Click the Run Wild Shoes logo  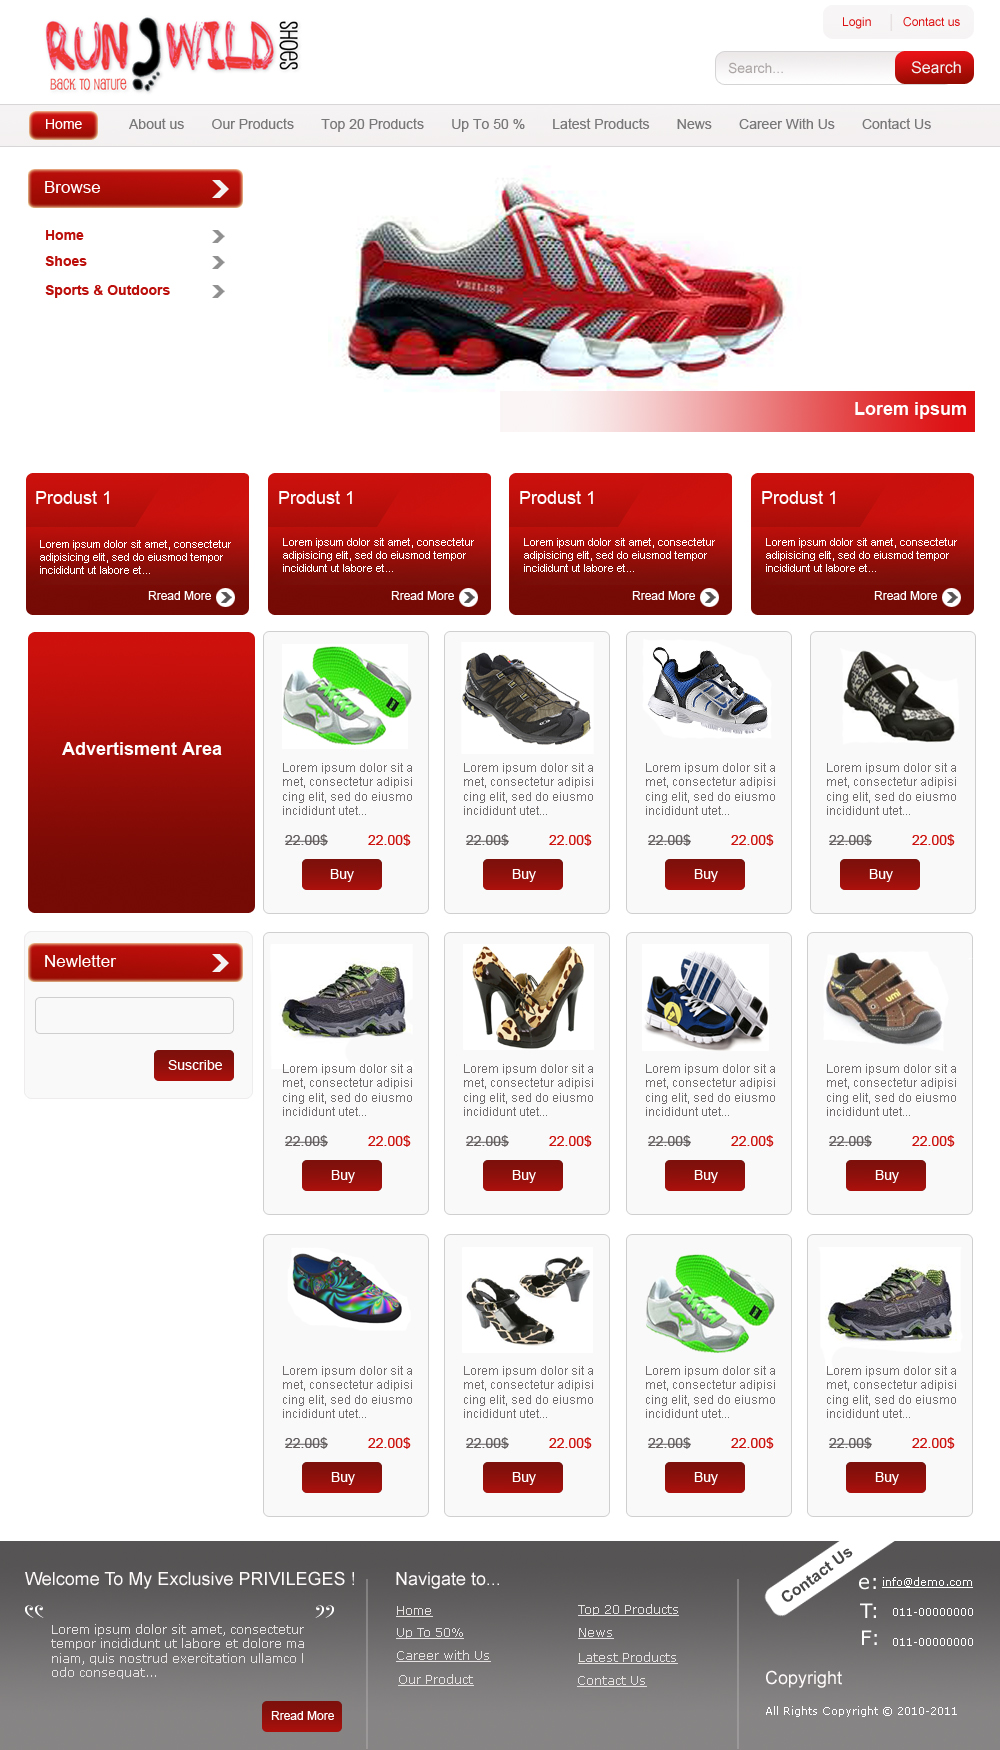(x=172, y=55)
